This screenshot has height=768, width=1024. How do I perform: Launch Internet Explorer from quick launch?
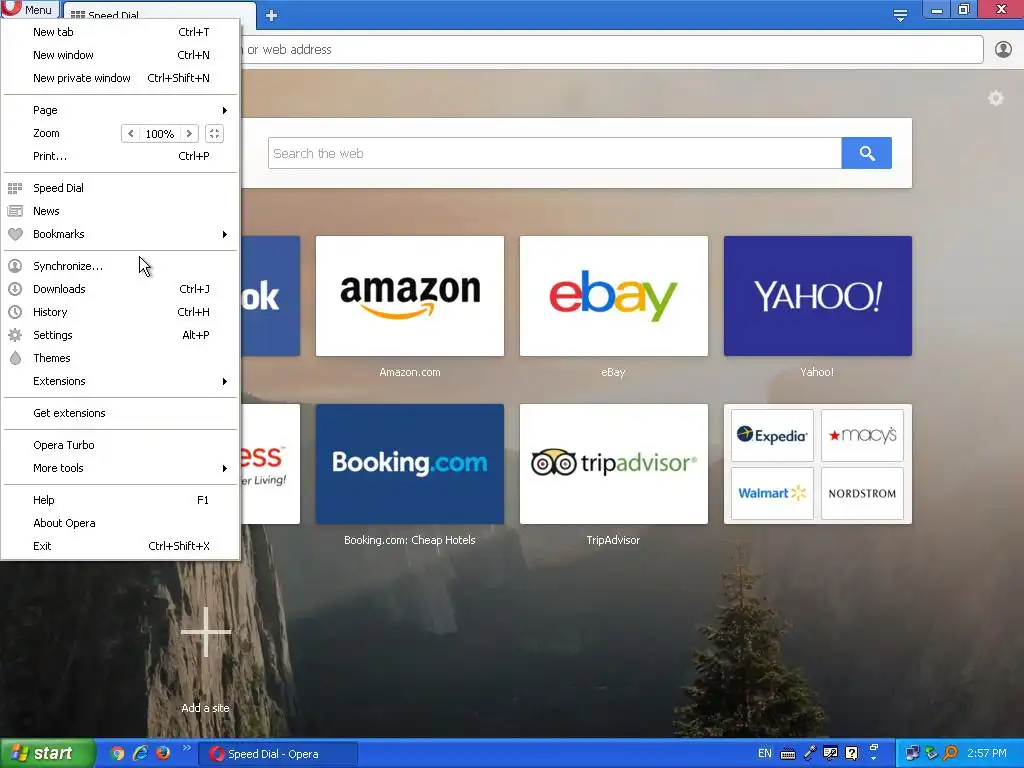[x=140, y=753]
